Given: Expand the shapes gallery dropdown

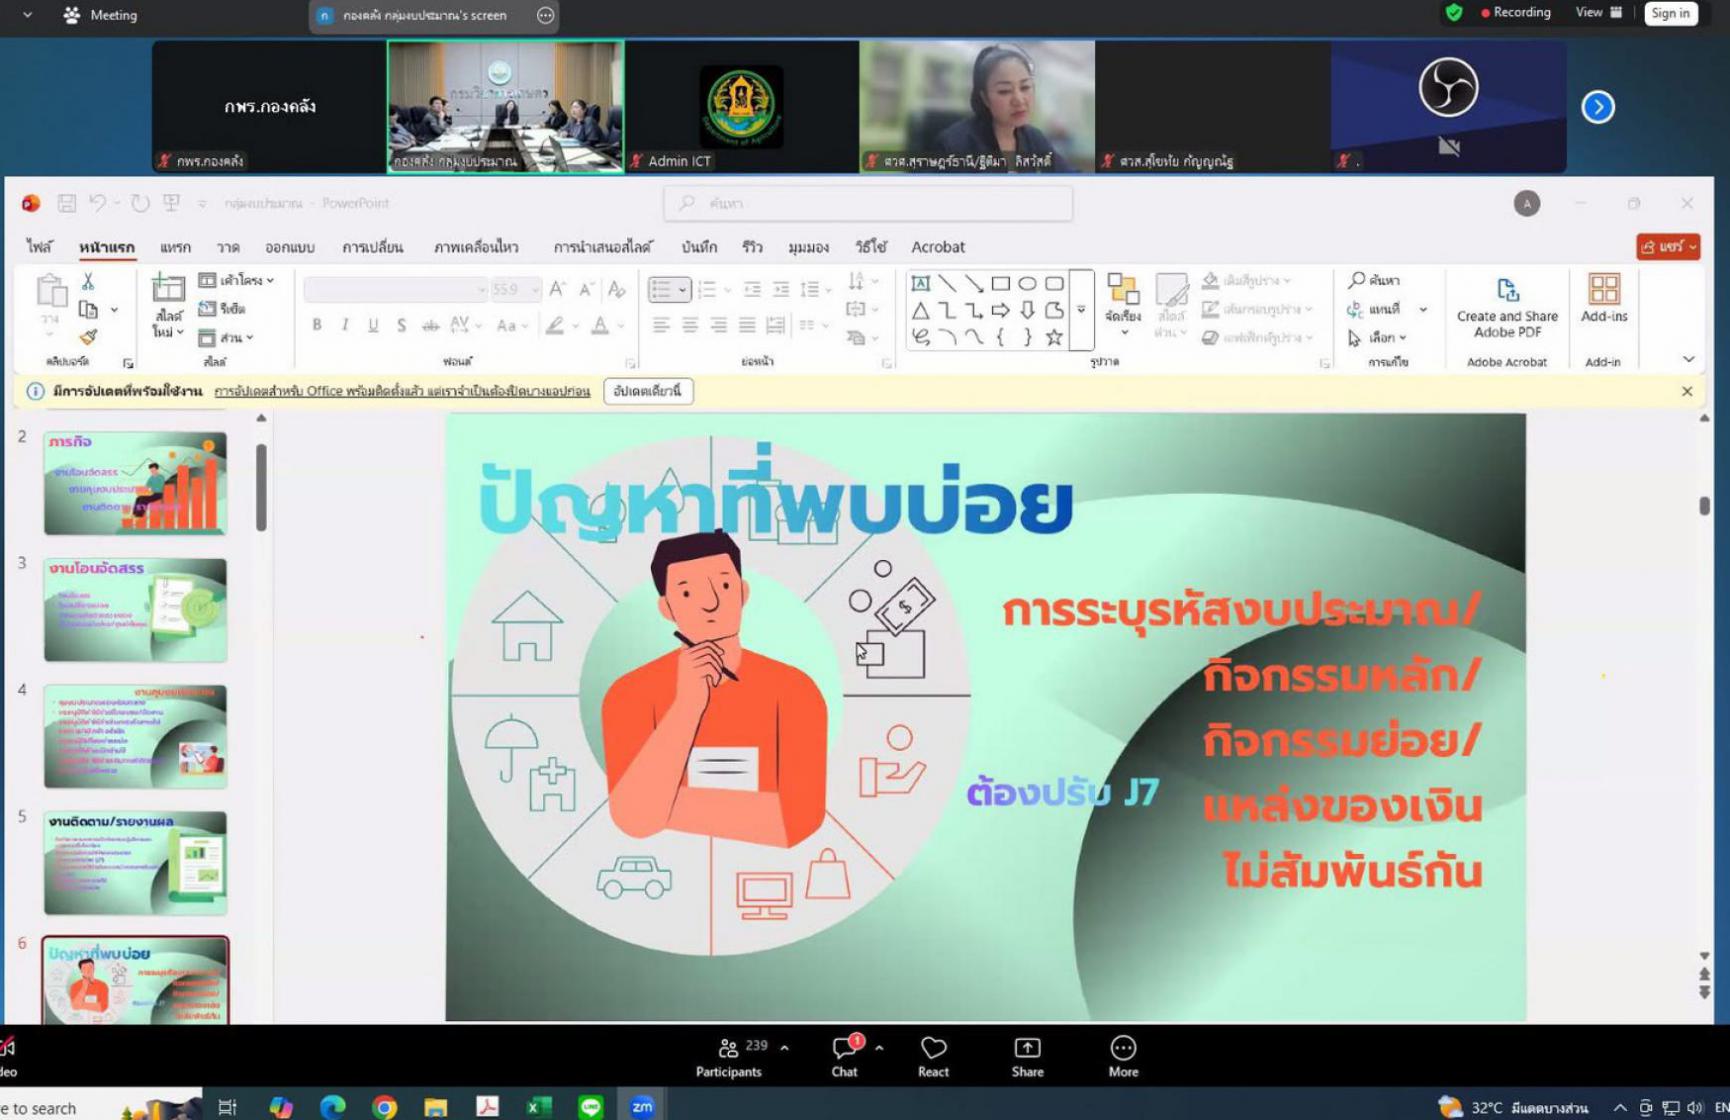Looking at the screenshot, I should pos(1081,310).
